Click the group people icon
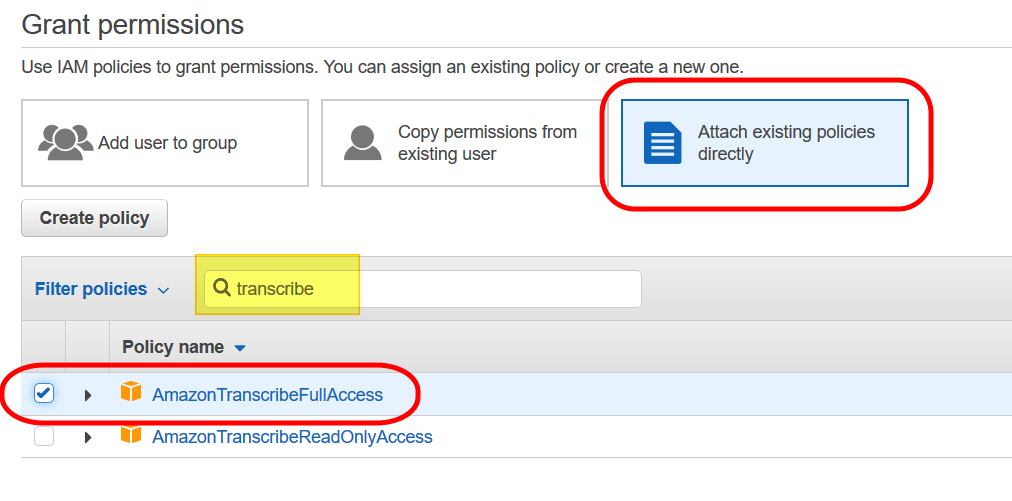Screen dimensions: 1012x501 [x=66, y=142]
